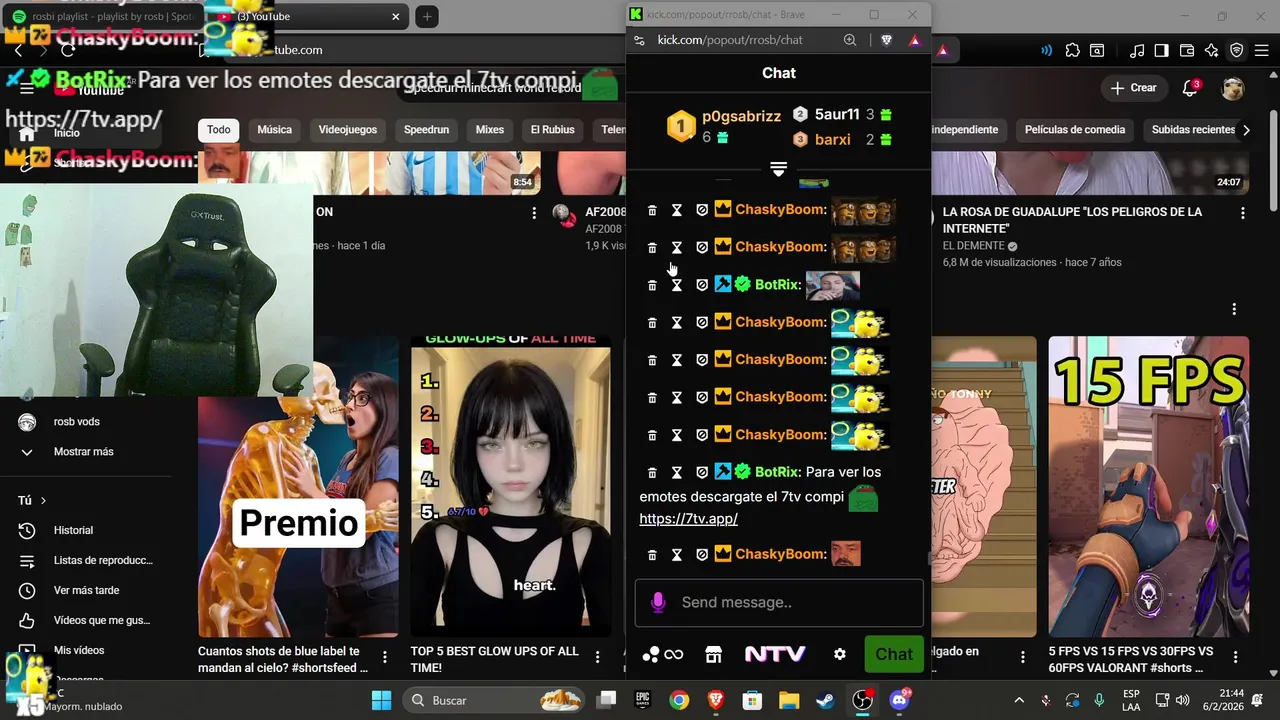Ban BotRix via shield on 7tv message
The image size is (1280, 720).
702,472
